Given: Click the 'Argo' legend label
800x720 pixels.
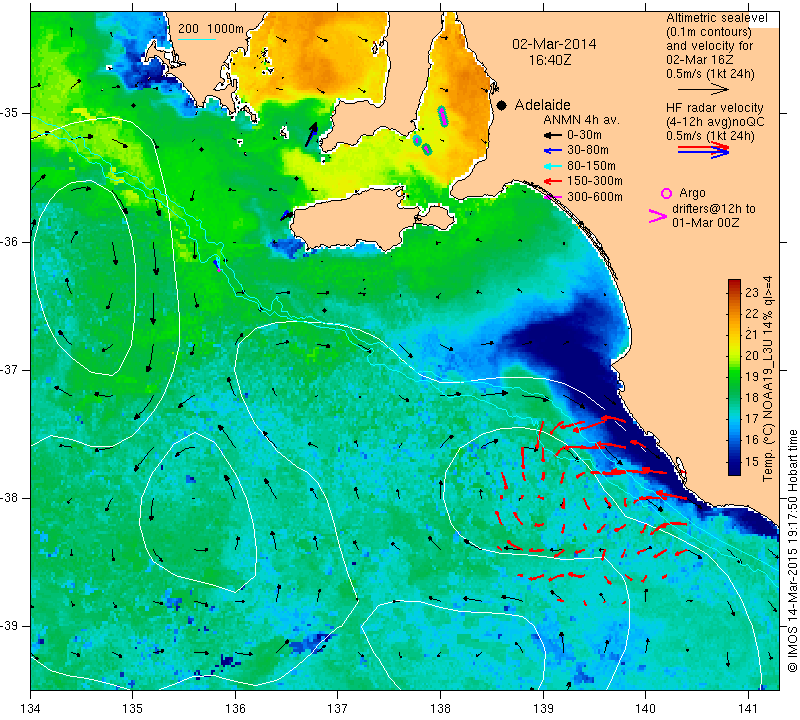Looking at the screenshot, I should coord(692,193).
